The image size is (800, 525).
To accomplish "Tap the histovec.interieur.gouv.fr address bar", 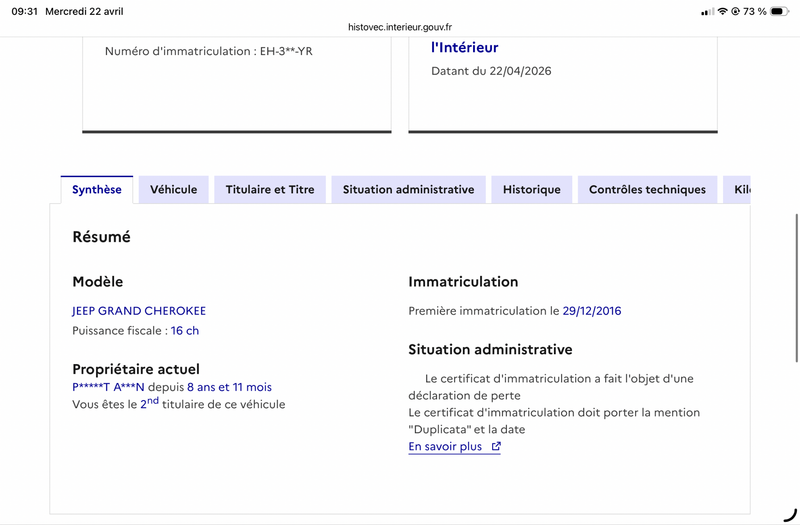I will click(x=399, y=27).
